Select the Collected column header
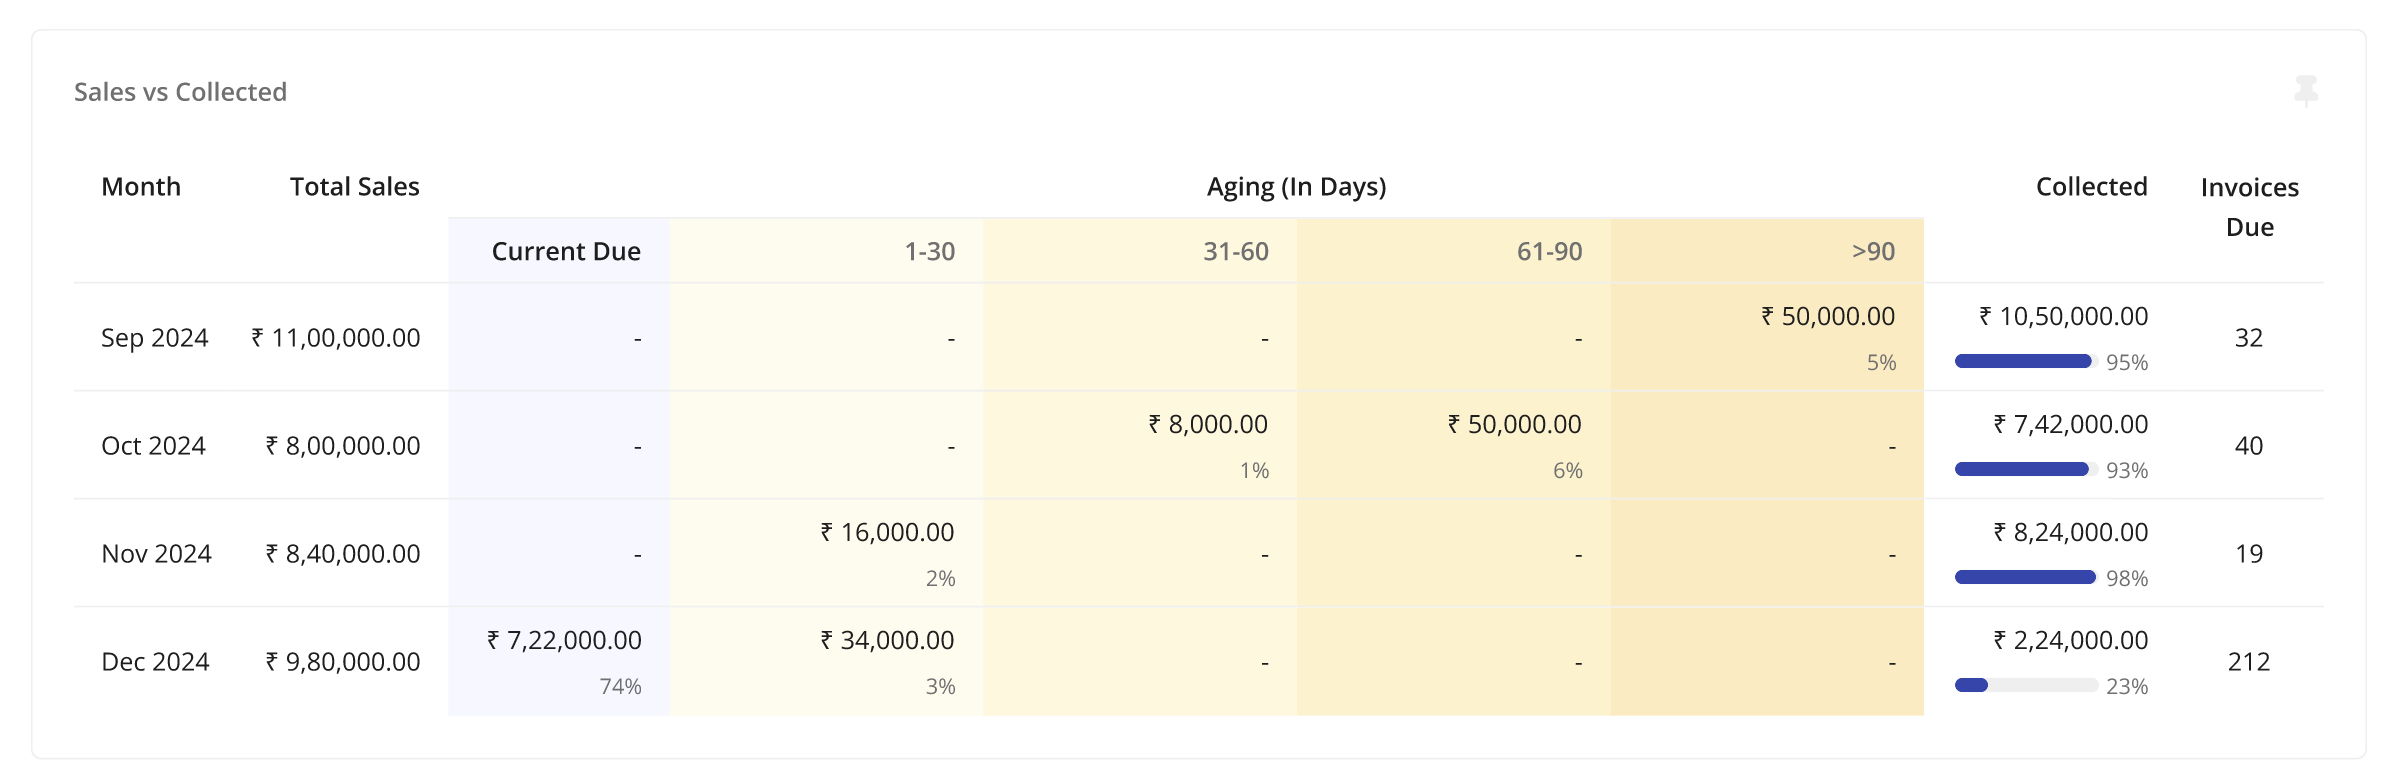The height and width of the screenshot is (782, 2402). point(2091,187)
